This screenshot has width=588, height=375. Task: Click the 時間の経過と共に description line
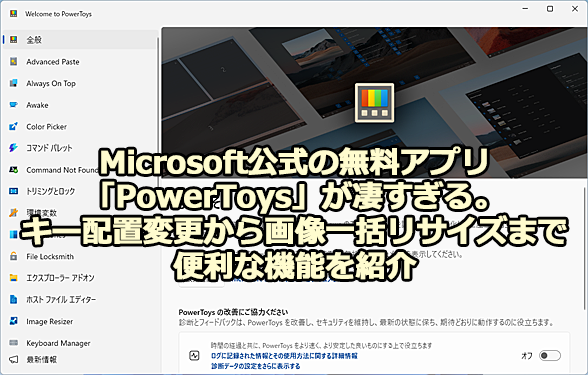coord(321,345)
